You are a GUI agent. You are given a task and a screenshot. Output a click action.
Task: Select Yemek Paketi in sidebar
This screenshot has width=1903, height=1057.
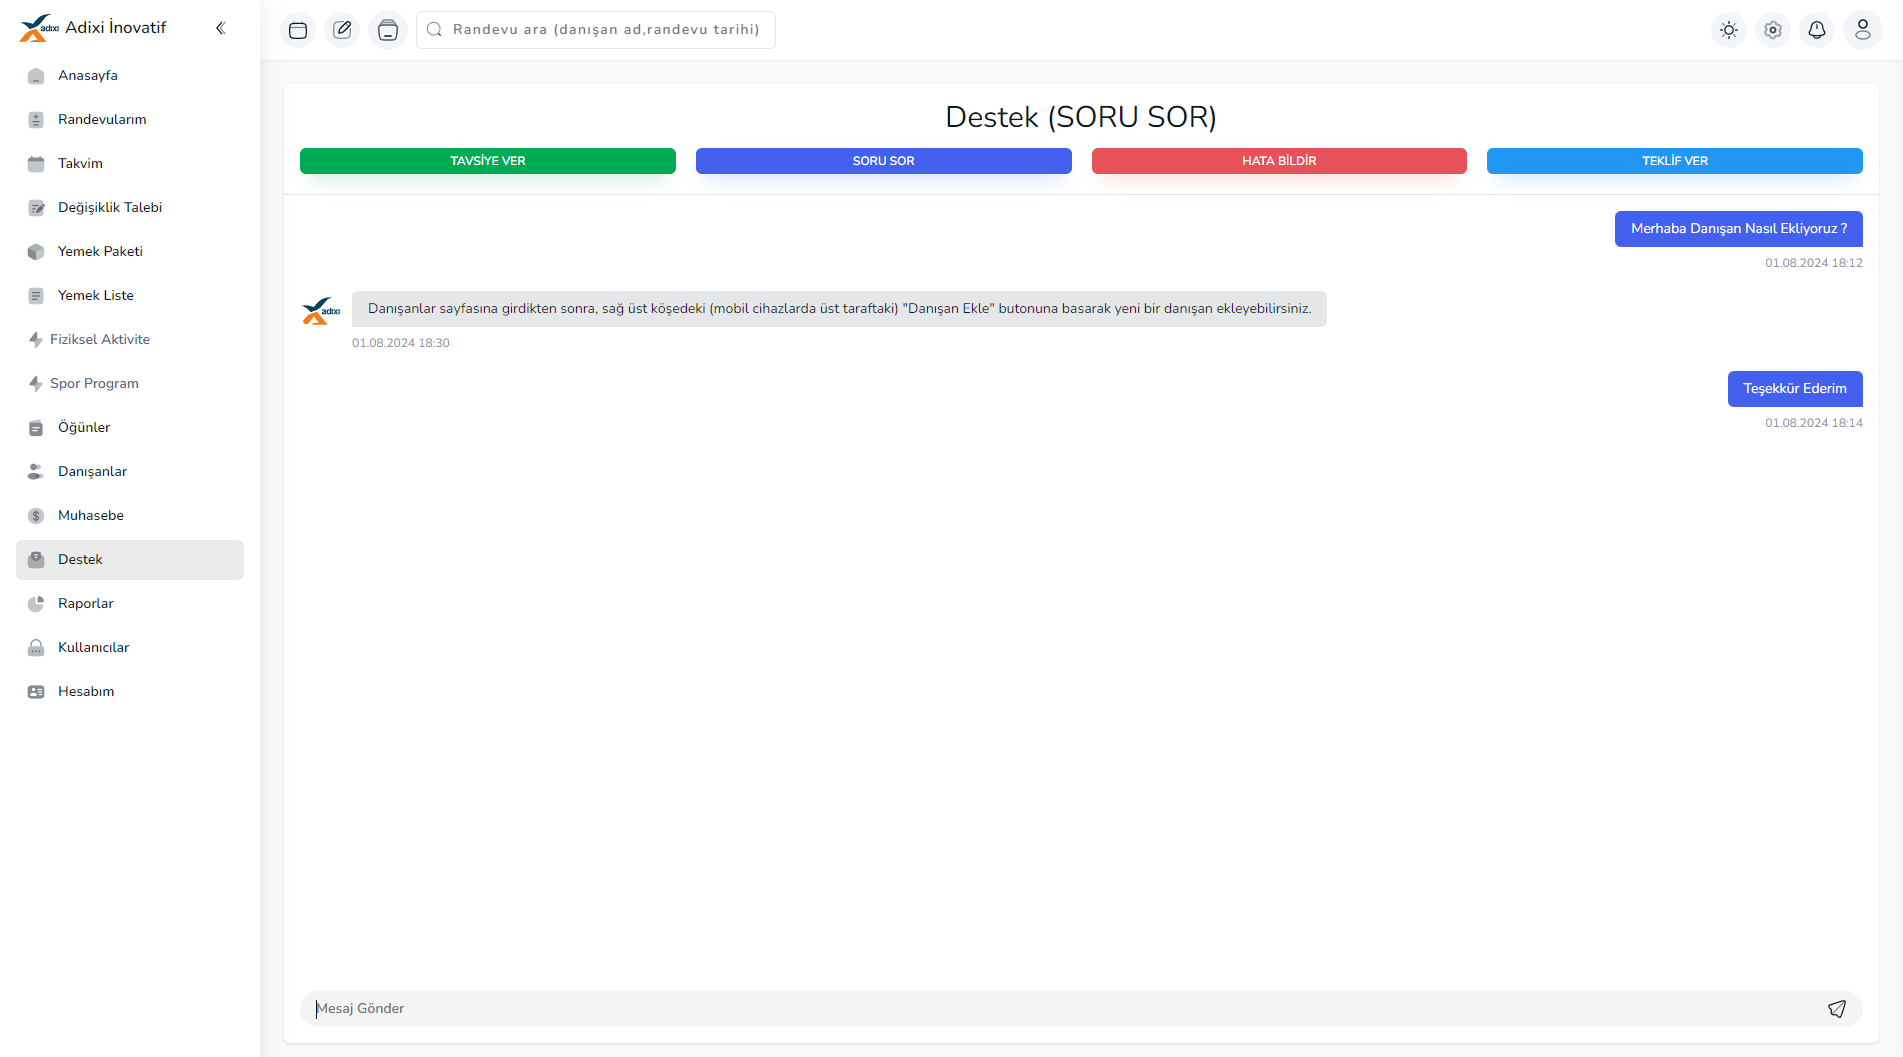(130, 252)
